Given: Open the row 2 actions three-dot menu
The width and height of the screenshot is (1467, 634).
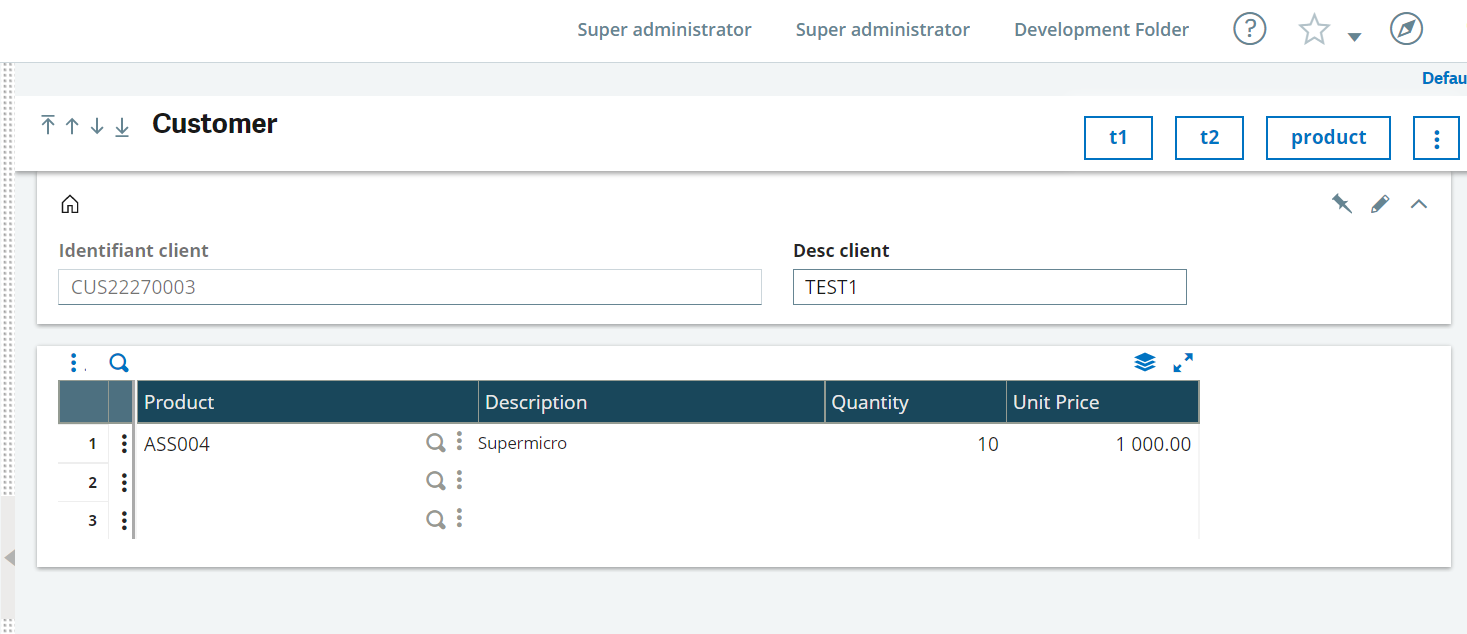Looking at the screenshot, I should [x=122, y=481].
